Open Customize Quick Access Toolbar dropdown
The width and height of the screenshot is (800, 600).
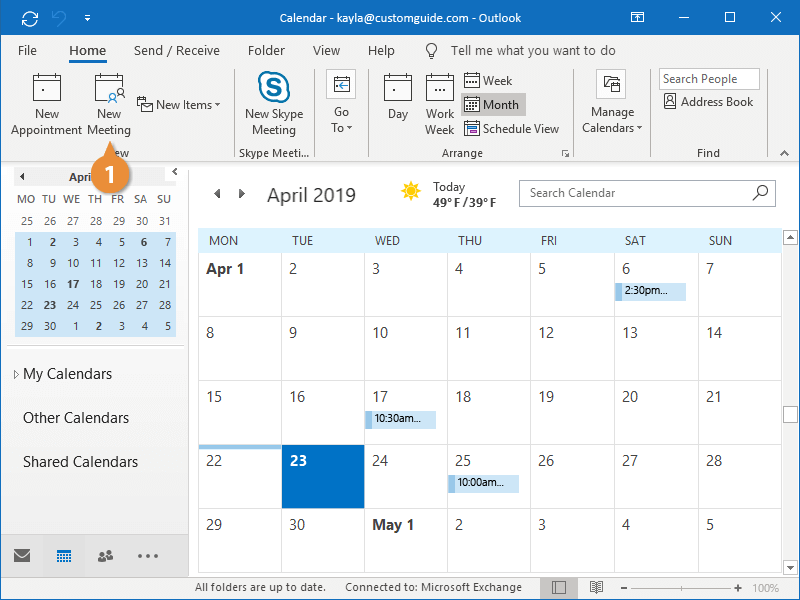tap(87, 18)
